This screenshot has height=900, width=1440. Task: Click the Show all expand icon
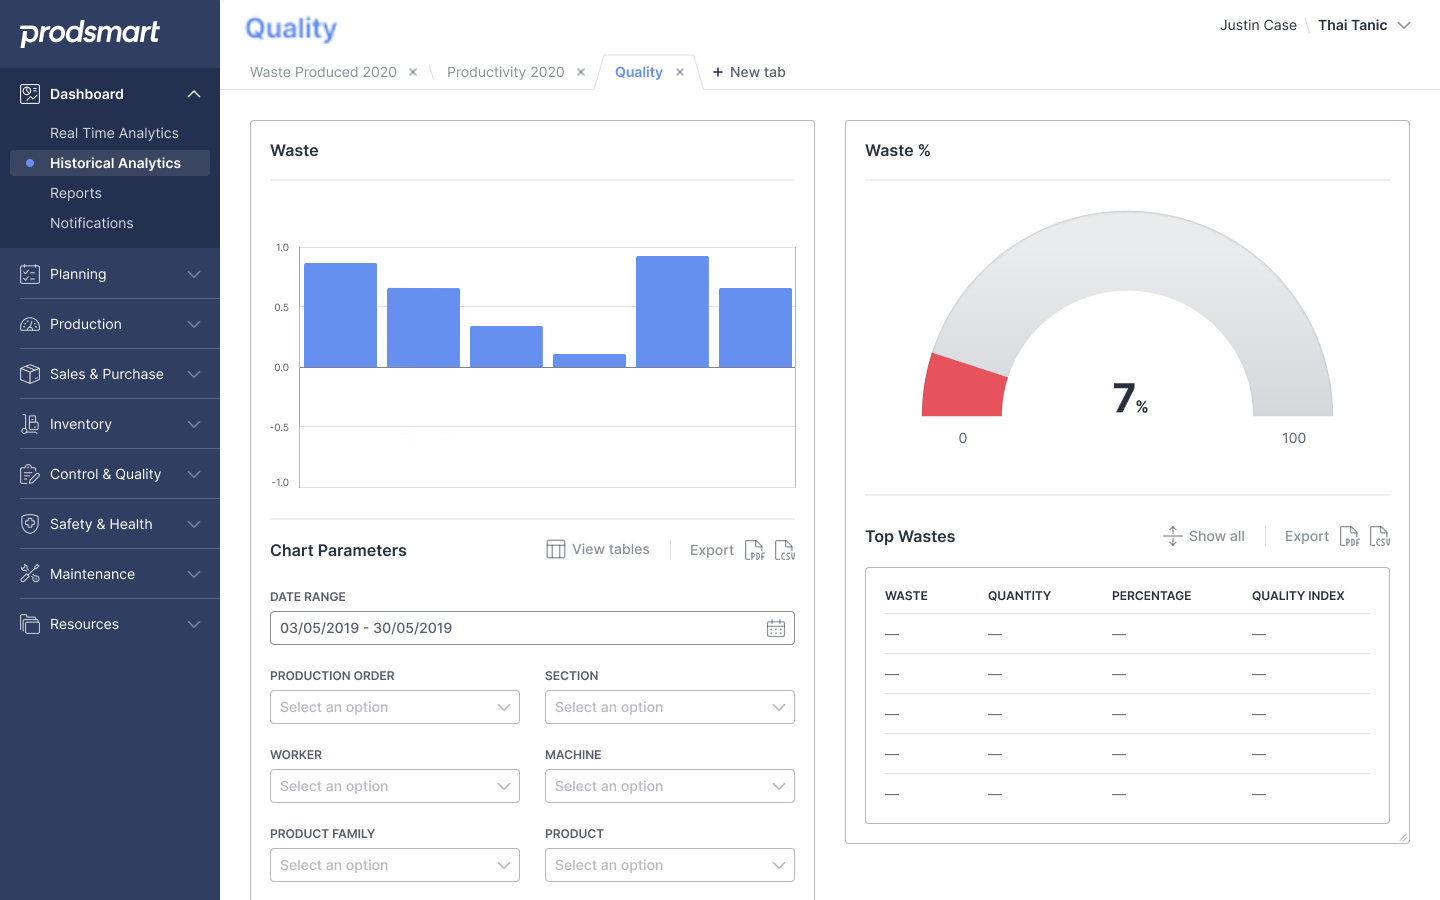(1173, 536)
